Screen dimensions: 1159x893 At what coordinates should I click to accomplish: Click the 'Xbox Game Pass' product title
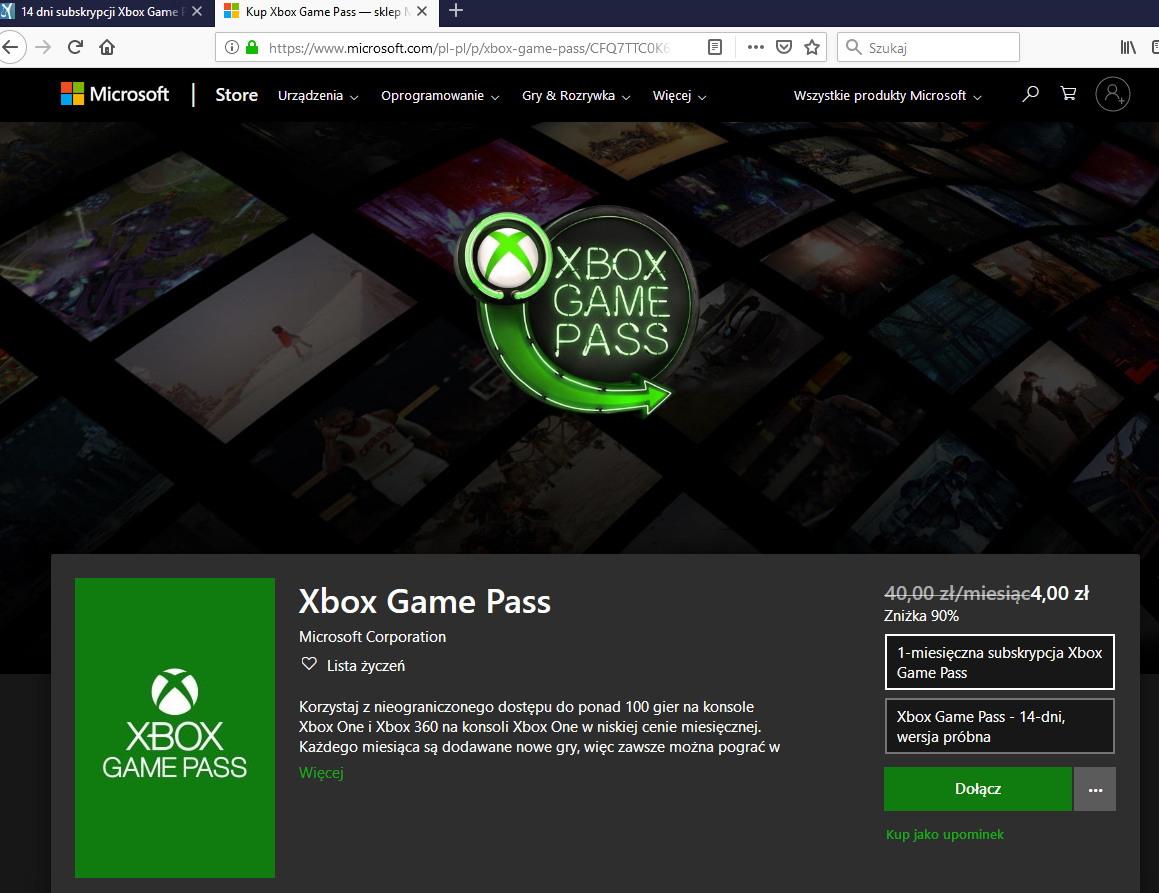(424, 602)
